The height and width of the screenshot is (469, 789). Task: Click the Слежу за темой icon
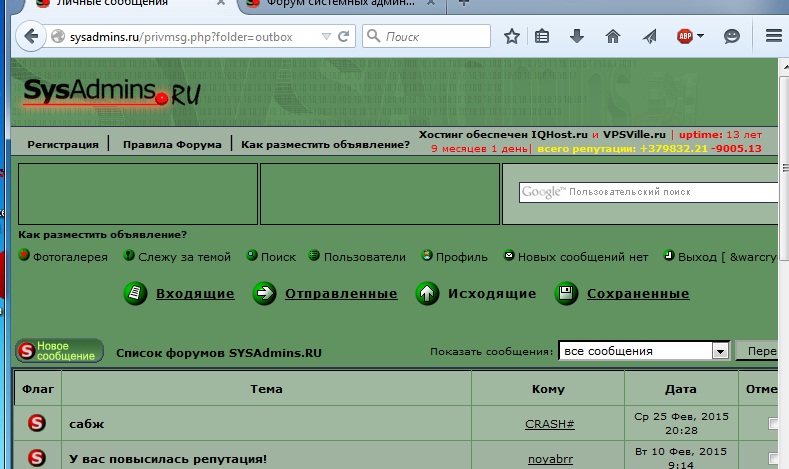pos(129,255)
